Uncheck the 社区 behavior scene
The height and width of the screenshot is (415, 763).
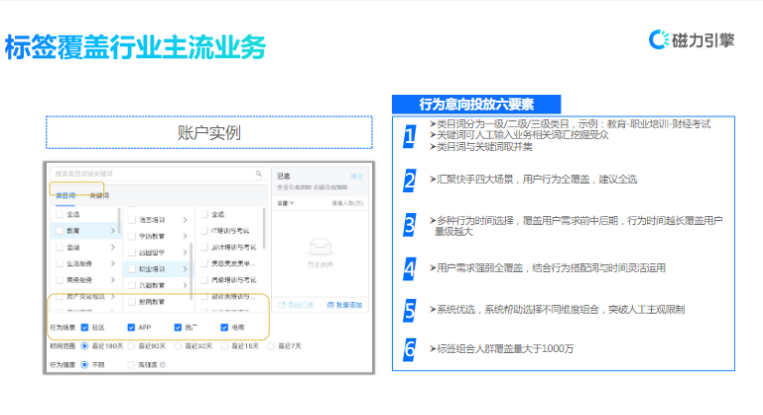coord(85,327)
